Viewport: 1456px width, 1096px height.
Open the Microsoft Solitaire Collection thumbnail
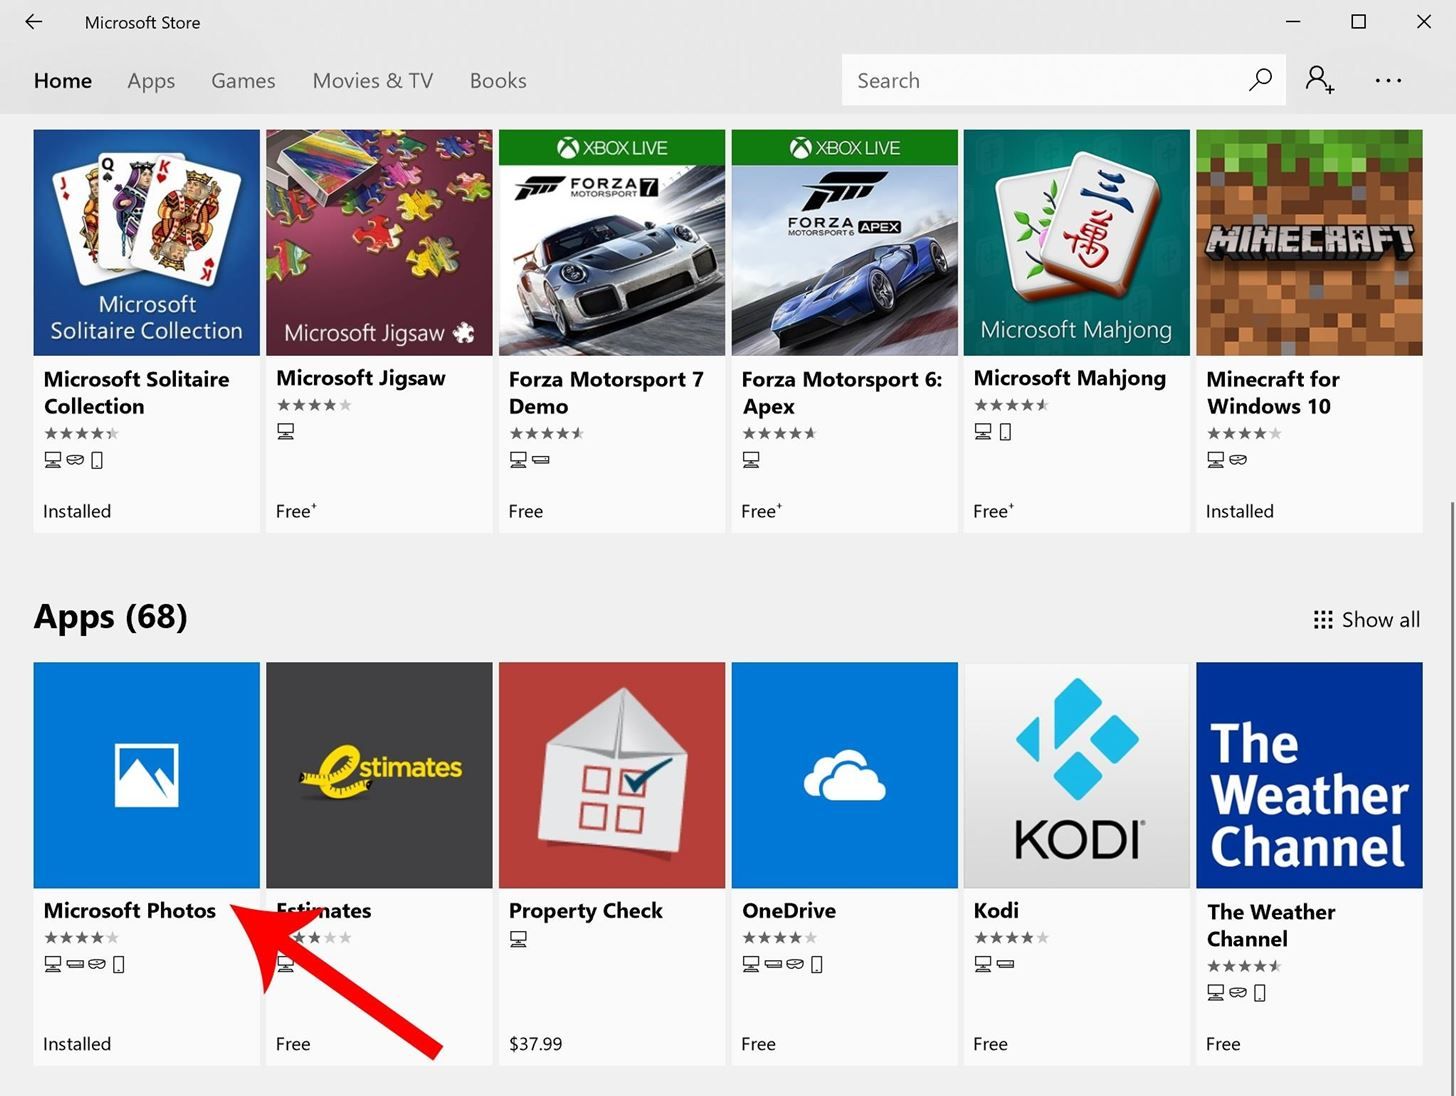(x=146, y=242)
